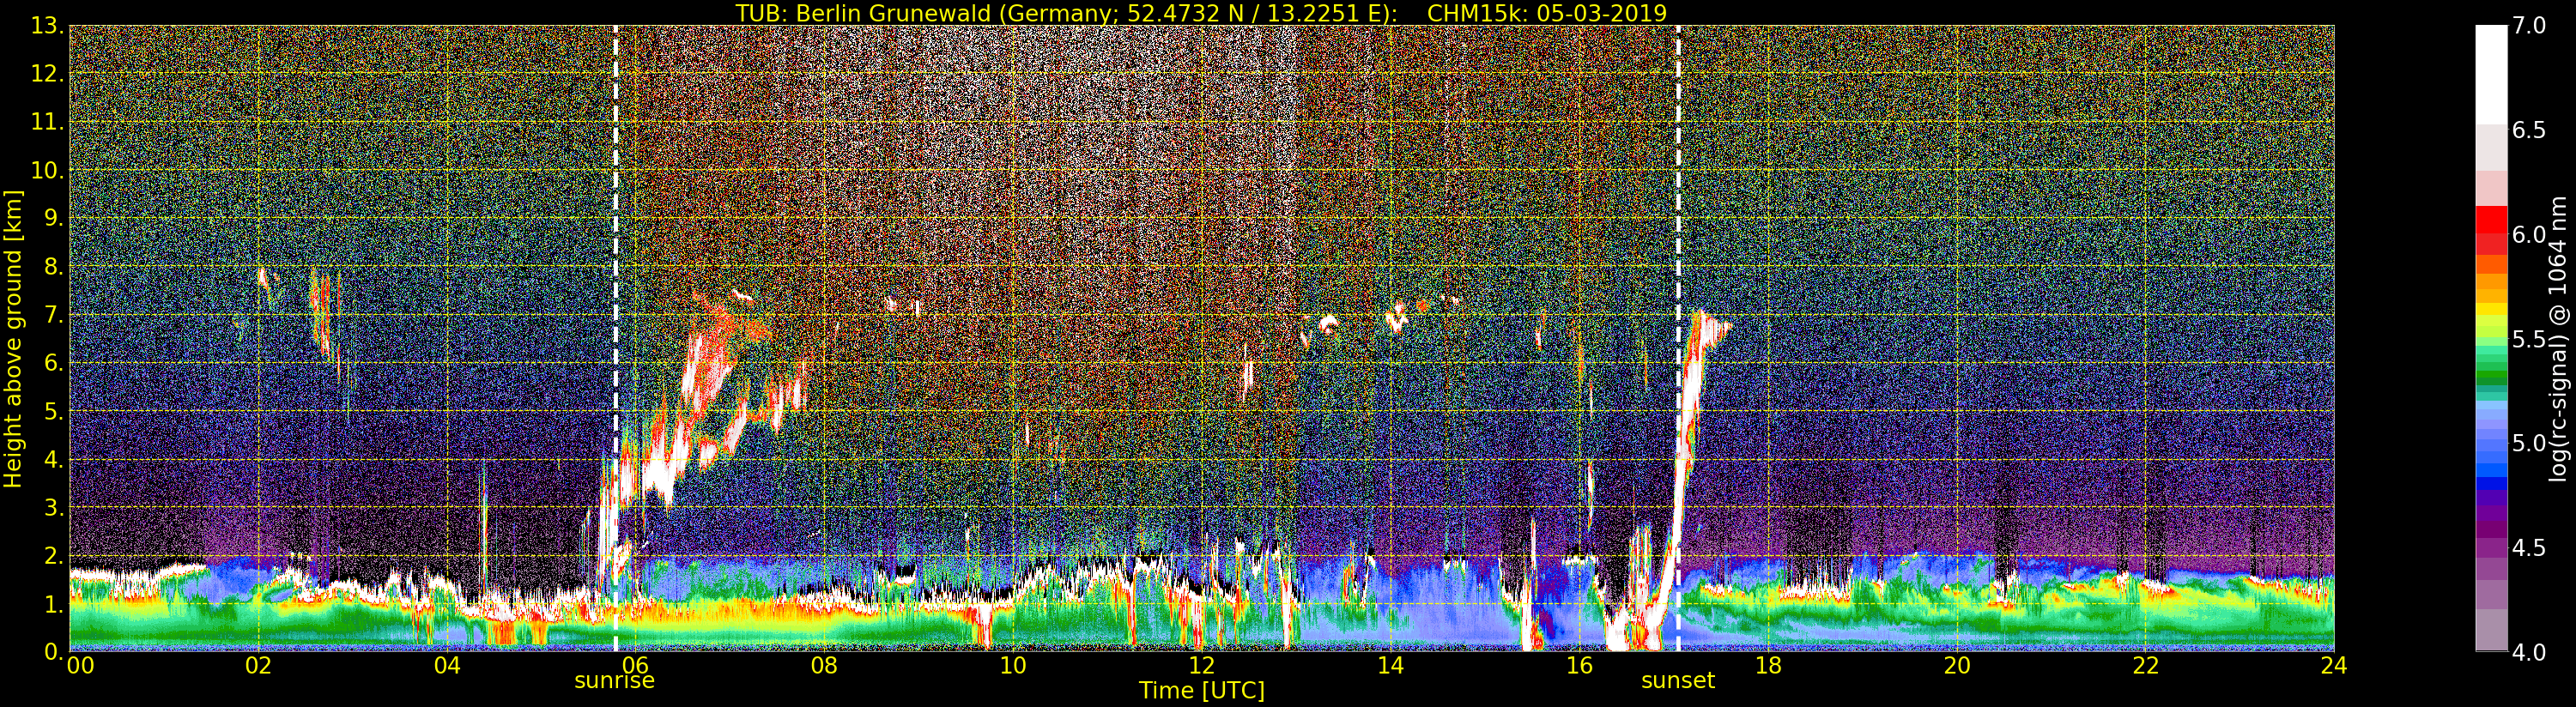Viewport: 2576px width, 707px height.
Task: Click the colorbar value '4.5'
Action: click(x=2529, y=548)
